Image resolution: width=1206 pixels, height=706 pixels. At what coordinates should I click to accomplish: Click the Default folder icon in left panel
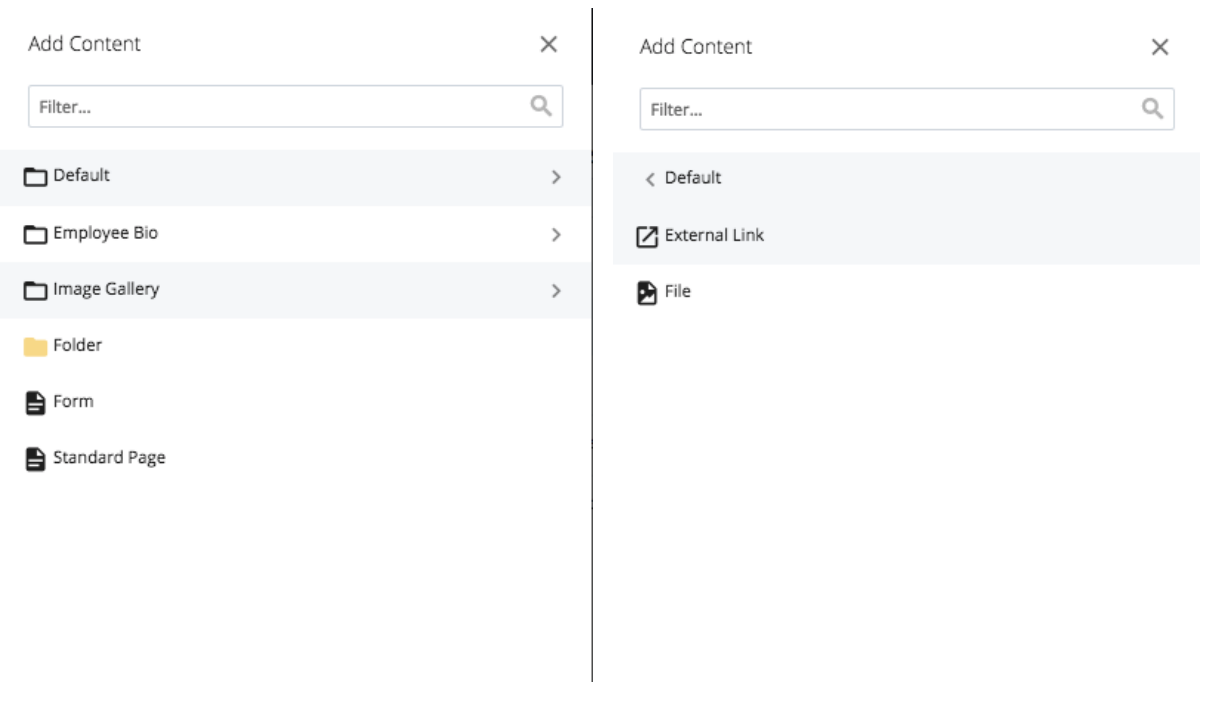[x=36, y=178]
